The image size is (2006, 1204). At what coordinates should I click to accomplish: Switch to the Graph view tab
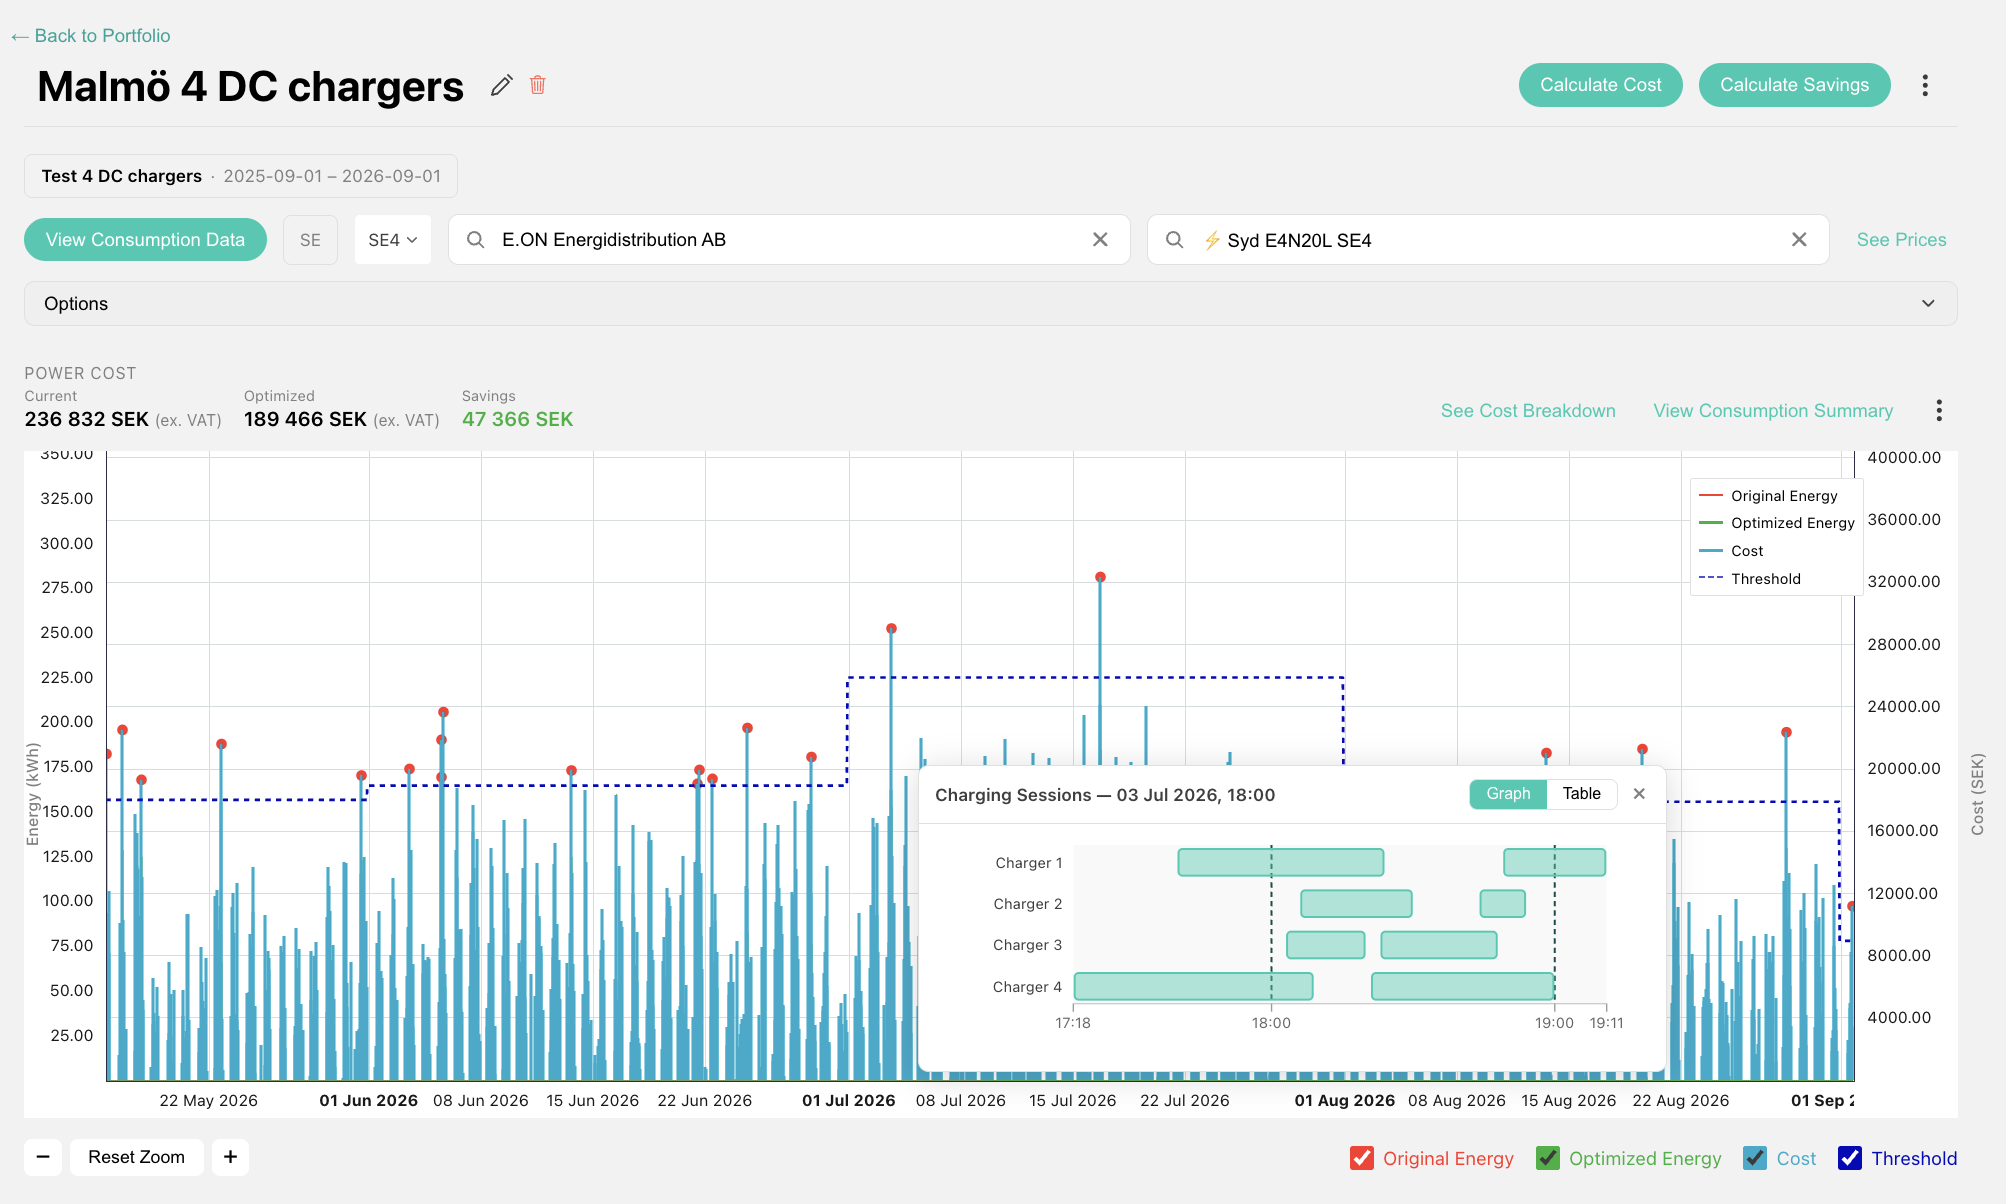pos(1508,794)
